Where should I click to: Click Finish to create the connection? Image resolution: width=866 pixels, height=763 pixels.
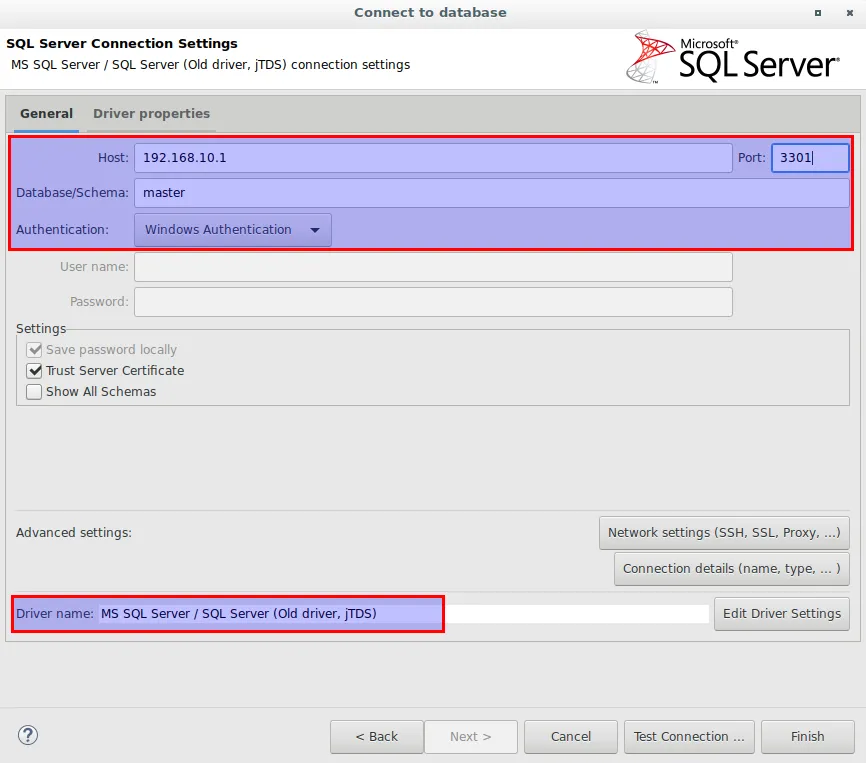(807, 737)
